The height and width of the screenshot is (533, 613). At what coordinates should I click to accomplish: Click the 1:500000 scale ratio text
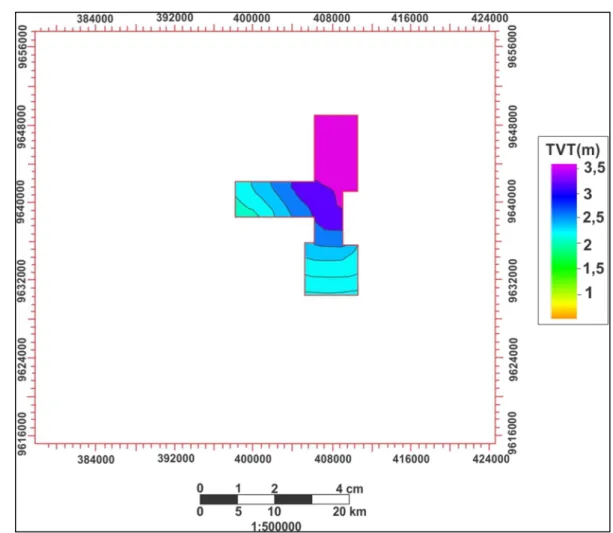point(276,526)
